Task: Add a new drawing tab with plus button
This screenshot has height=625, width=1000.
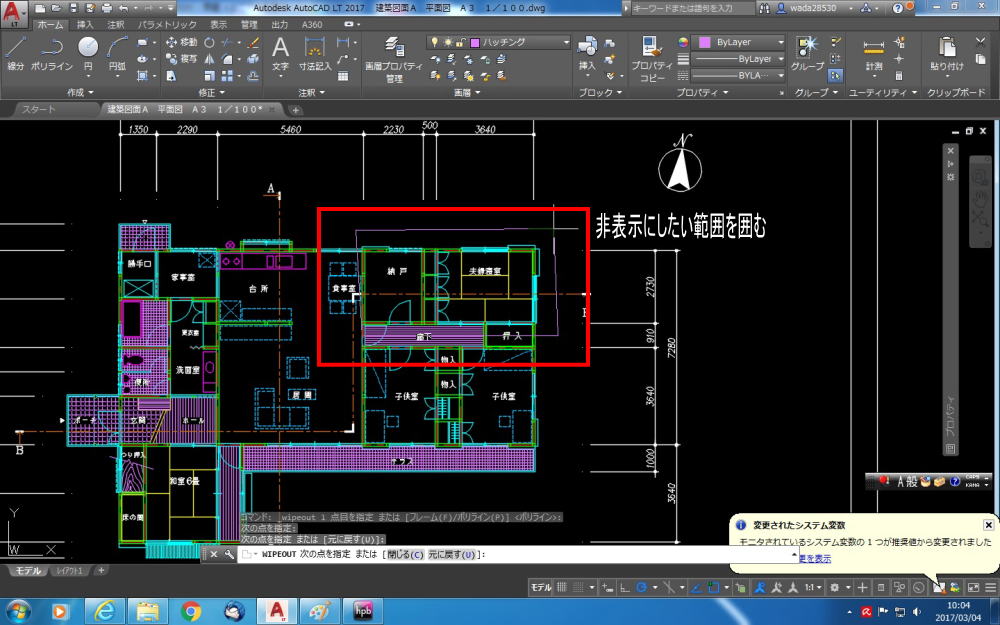Action: [295, 110]
